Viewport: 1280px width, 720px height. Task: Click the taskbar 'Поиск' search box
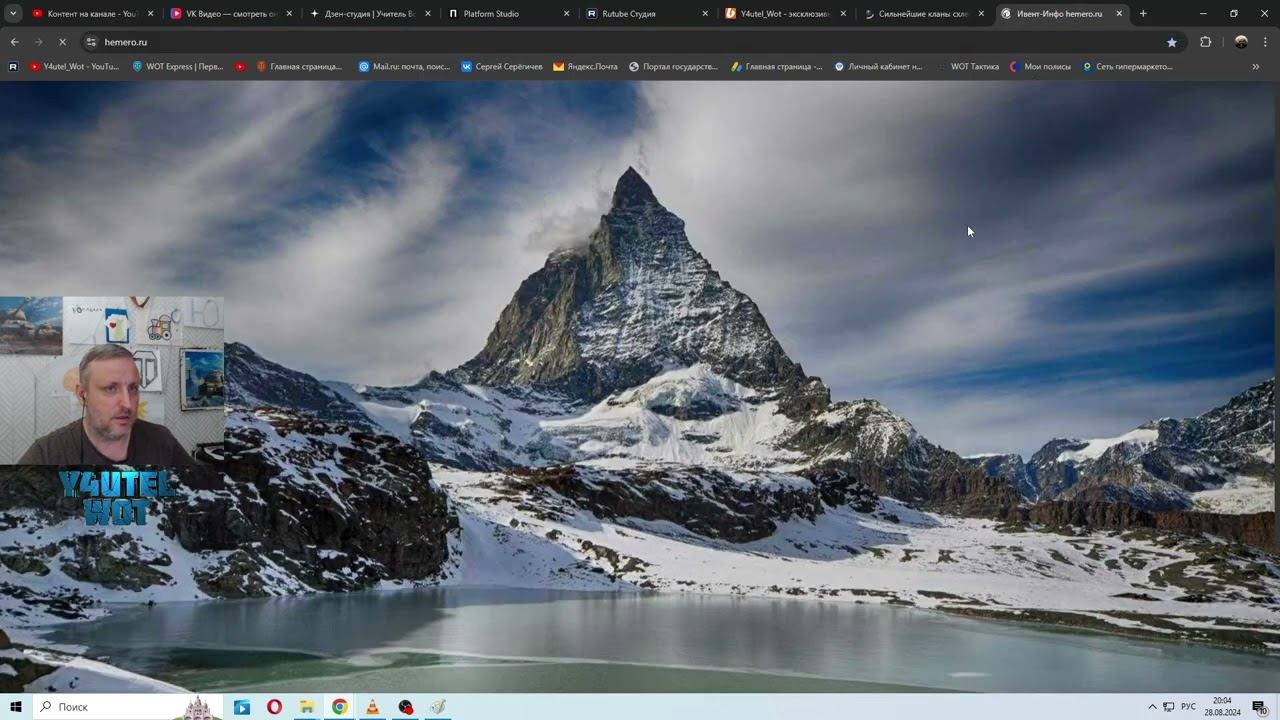[128, 707]
